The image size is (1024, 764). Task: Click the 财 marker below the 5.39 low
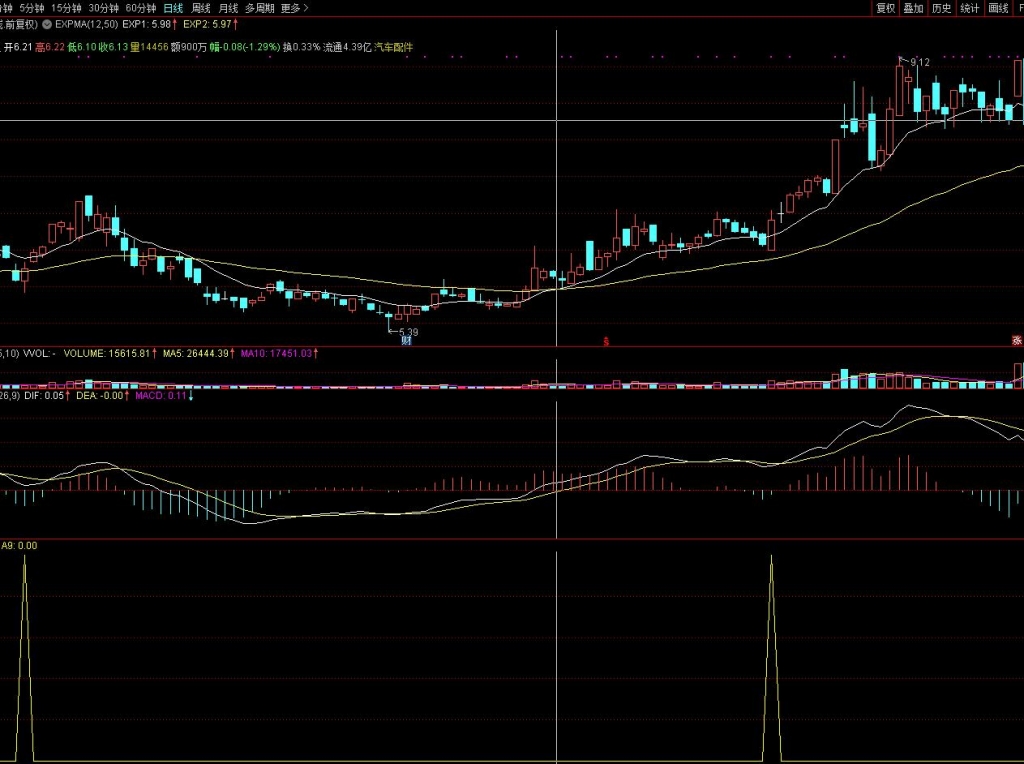pyautogui.click(x=406, y=340)
